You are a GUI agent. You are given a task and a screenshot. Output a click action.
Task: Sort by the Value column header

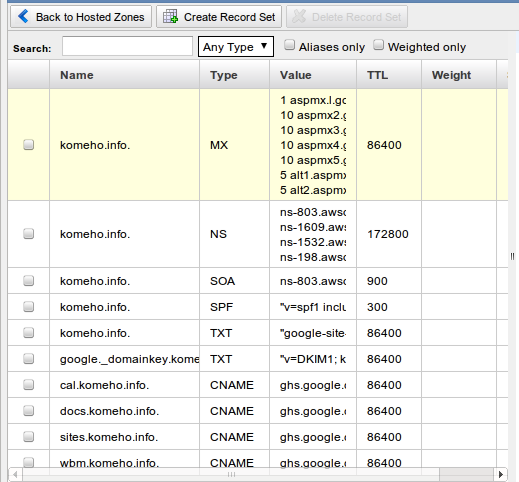[x=313, y=75]
